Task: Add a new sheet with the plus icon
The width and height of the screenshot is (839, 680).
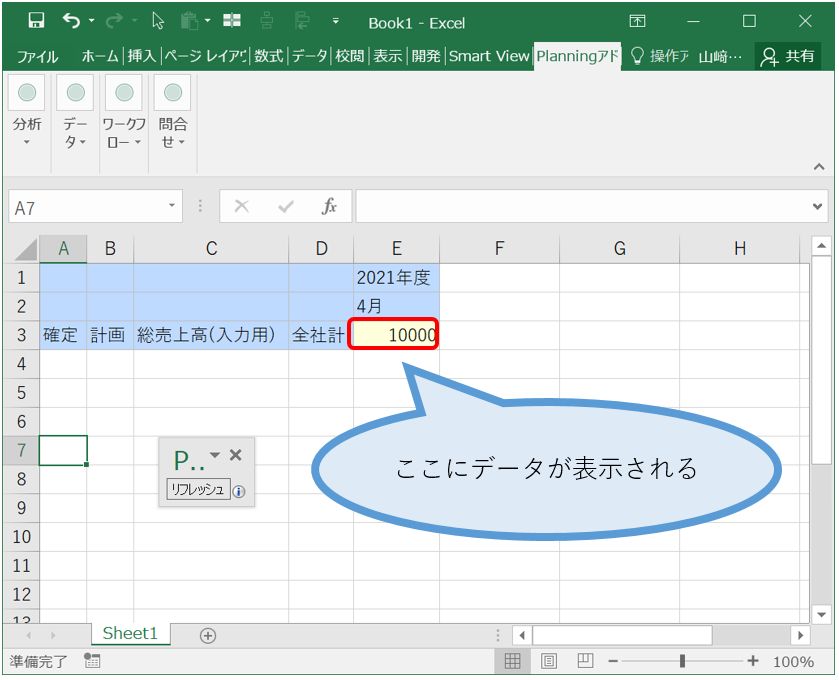Action: tap(208, 635)
